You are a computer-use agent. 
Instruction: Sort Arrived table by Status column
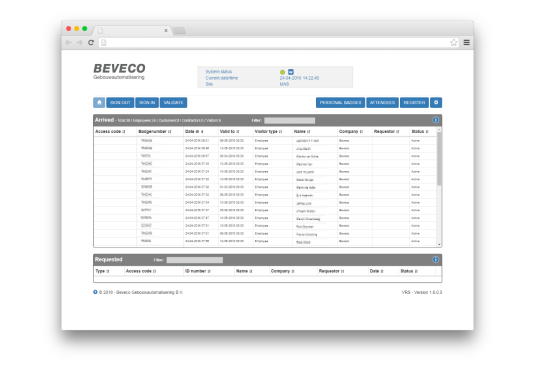point(420,131)
